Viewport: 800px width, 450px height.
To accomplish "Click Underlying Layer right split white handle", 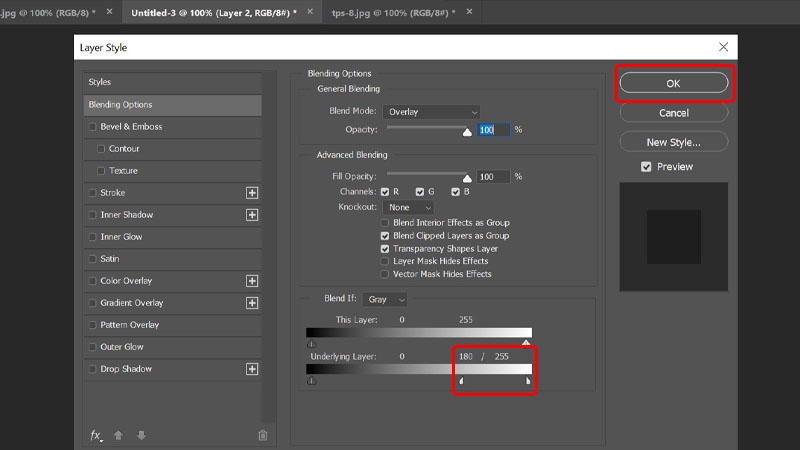I will point(528,381).
